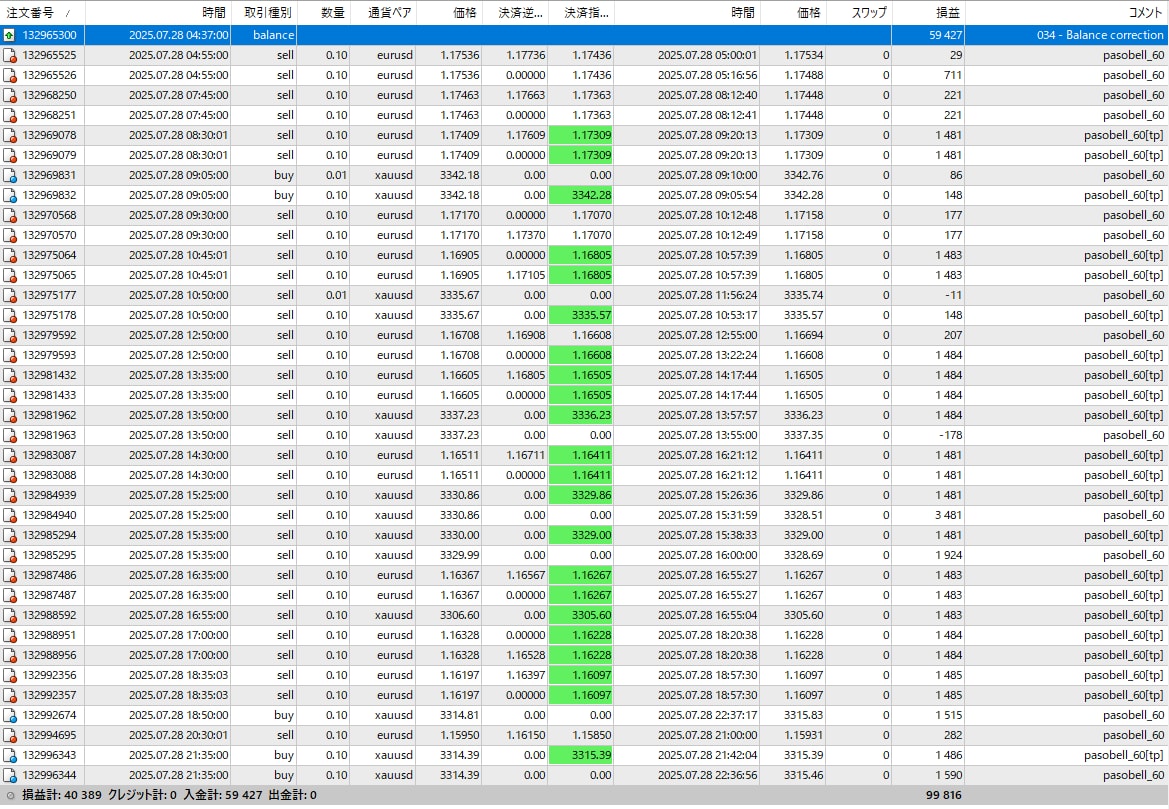Image resolution: width=1169 pixels, height=809 pixels.
Task: Select the icon next to order 132969832
Action: point(10,195)
